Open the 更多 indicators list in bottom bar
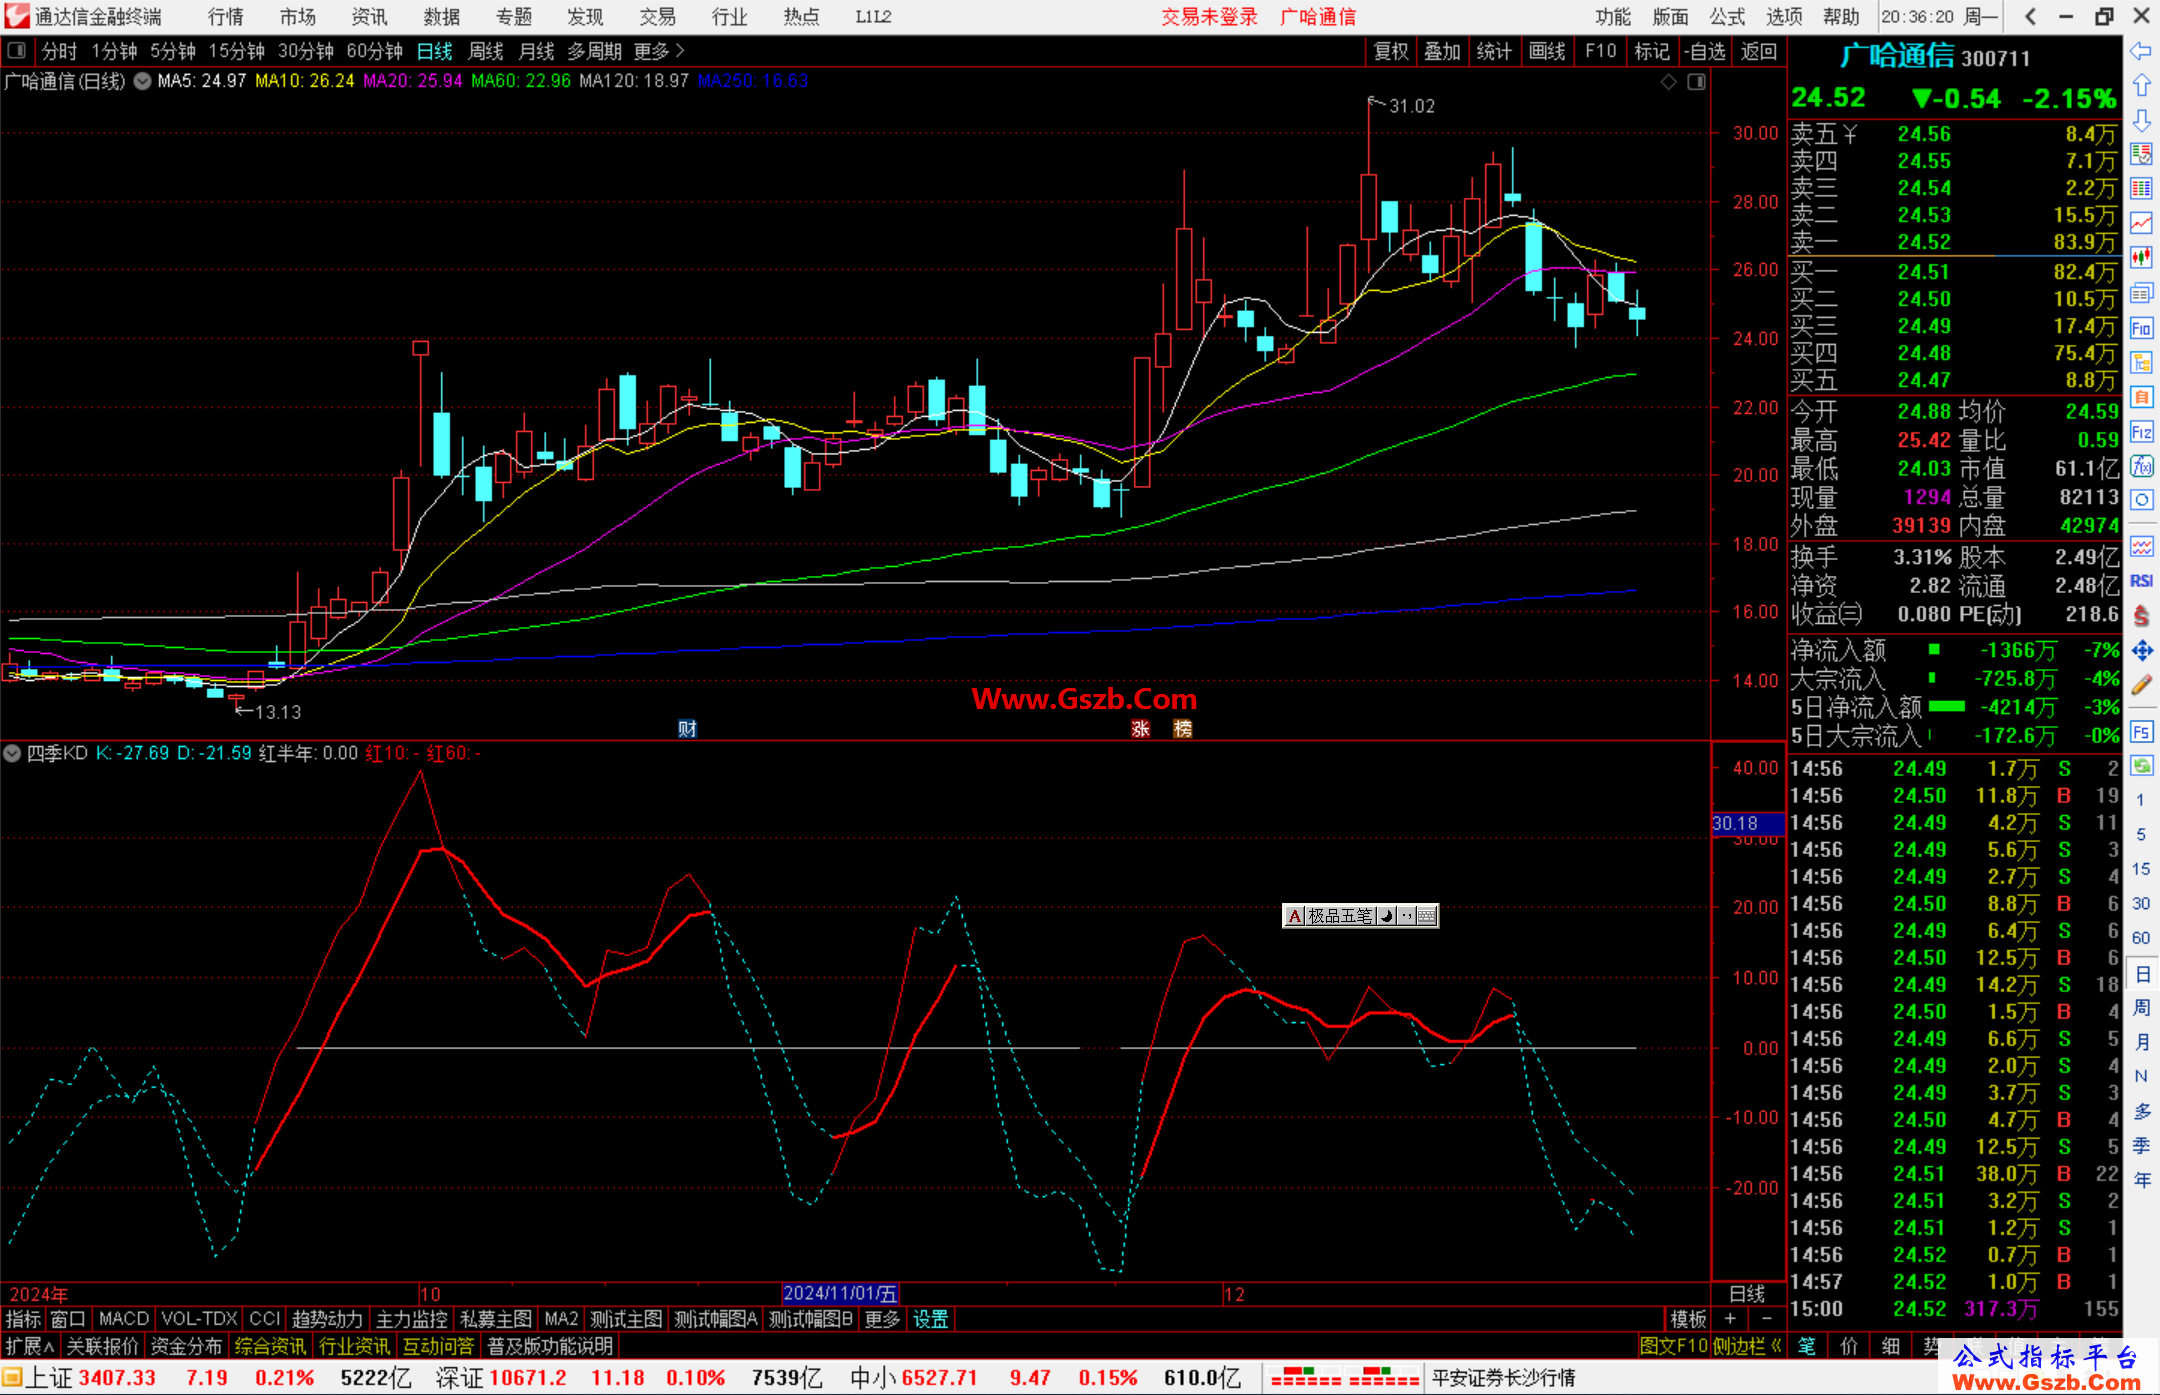The image size is (2160, 1395). click(882, 1320)
